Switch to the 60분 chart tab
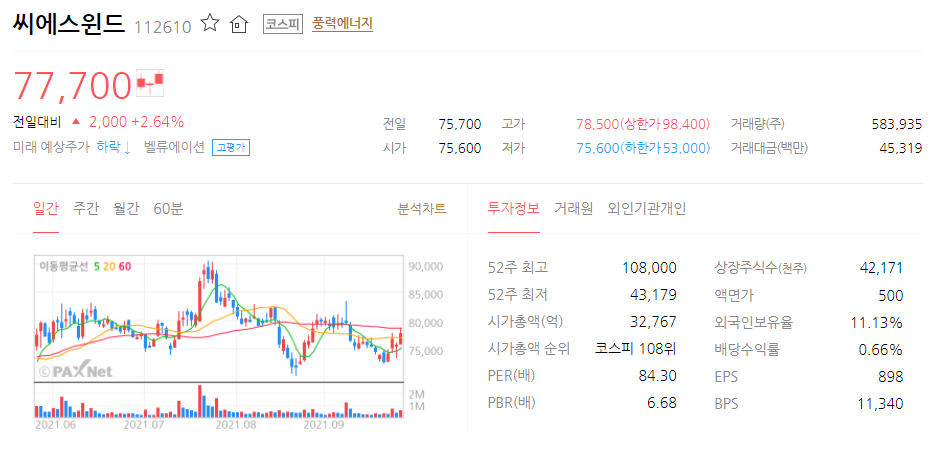 coord(168,209)
